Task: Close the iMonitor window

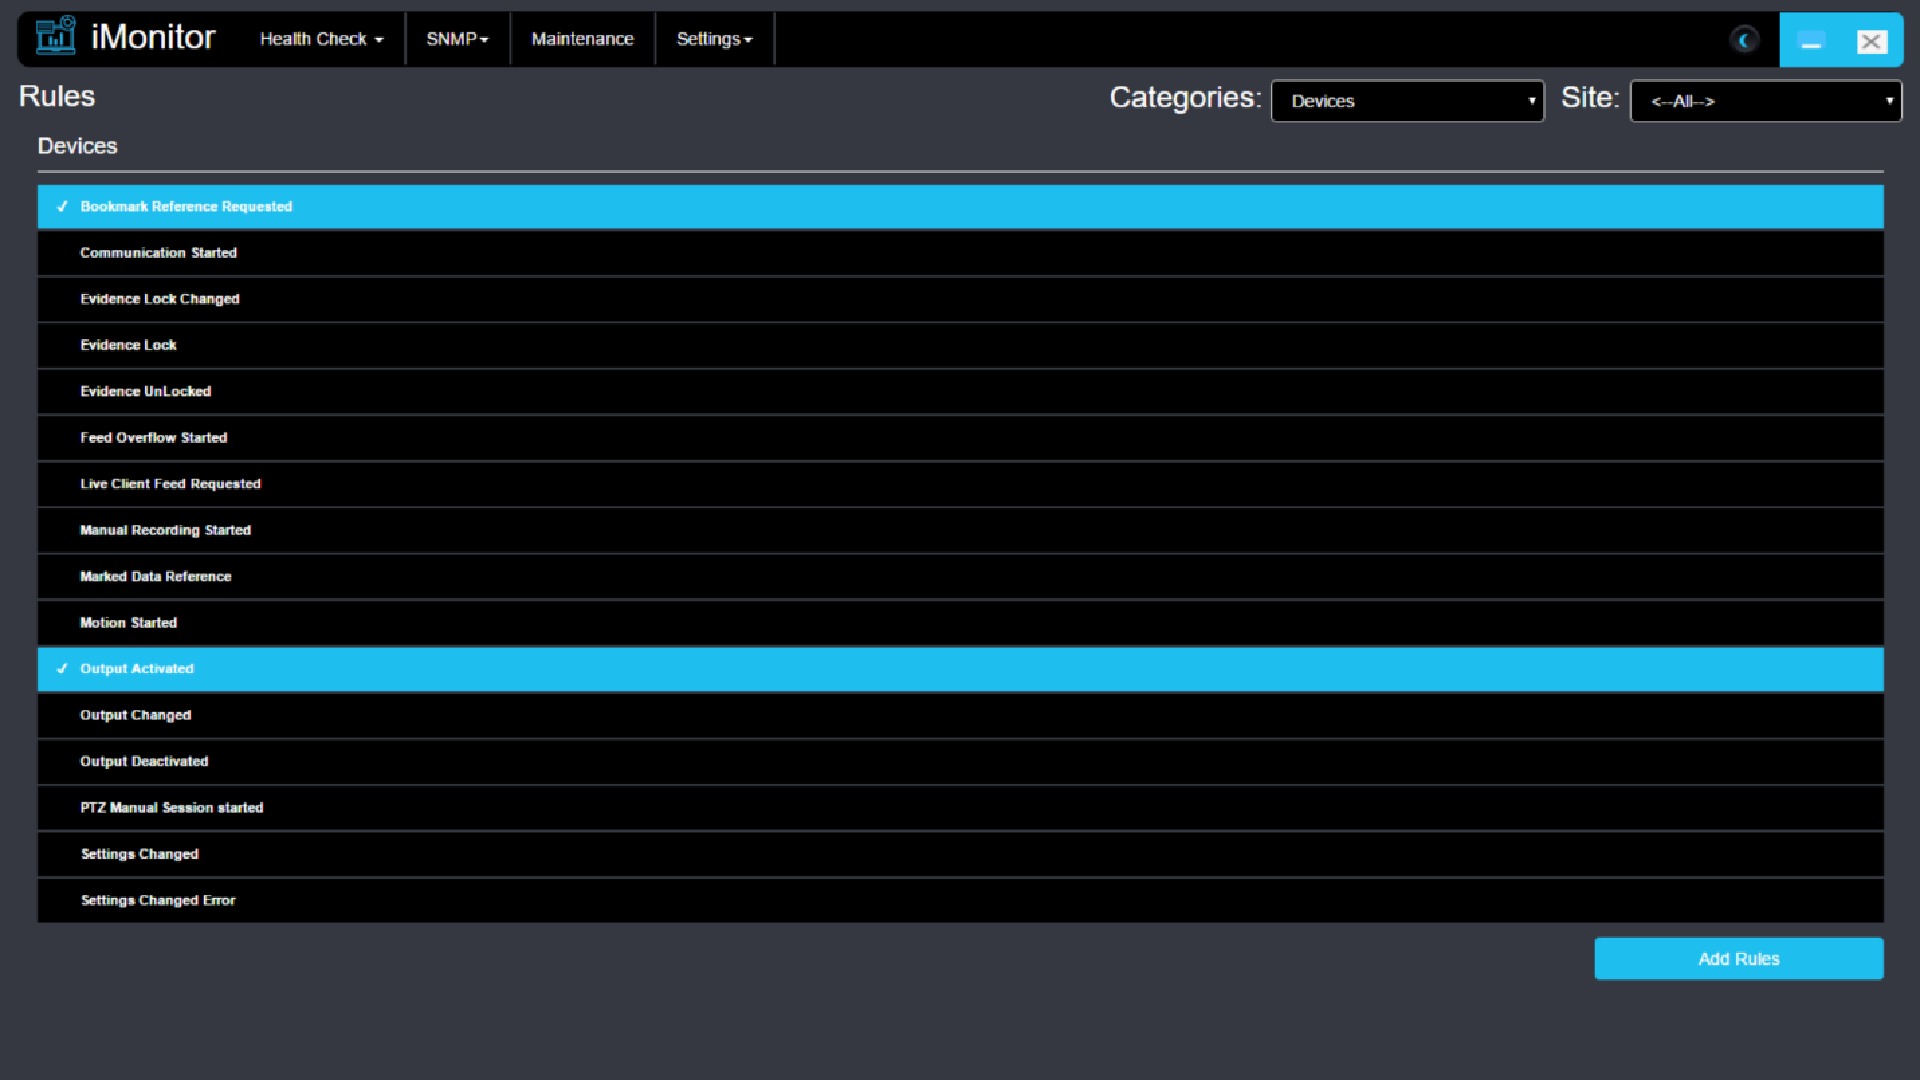Action: coord(1871,41)
